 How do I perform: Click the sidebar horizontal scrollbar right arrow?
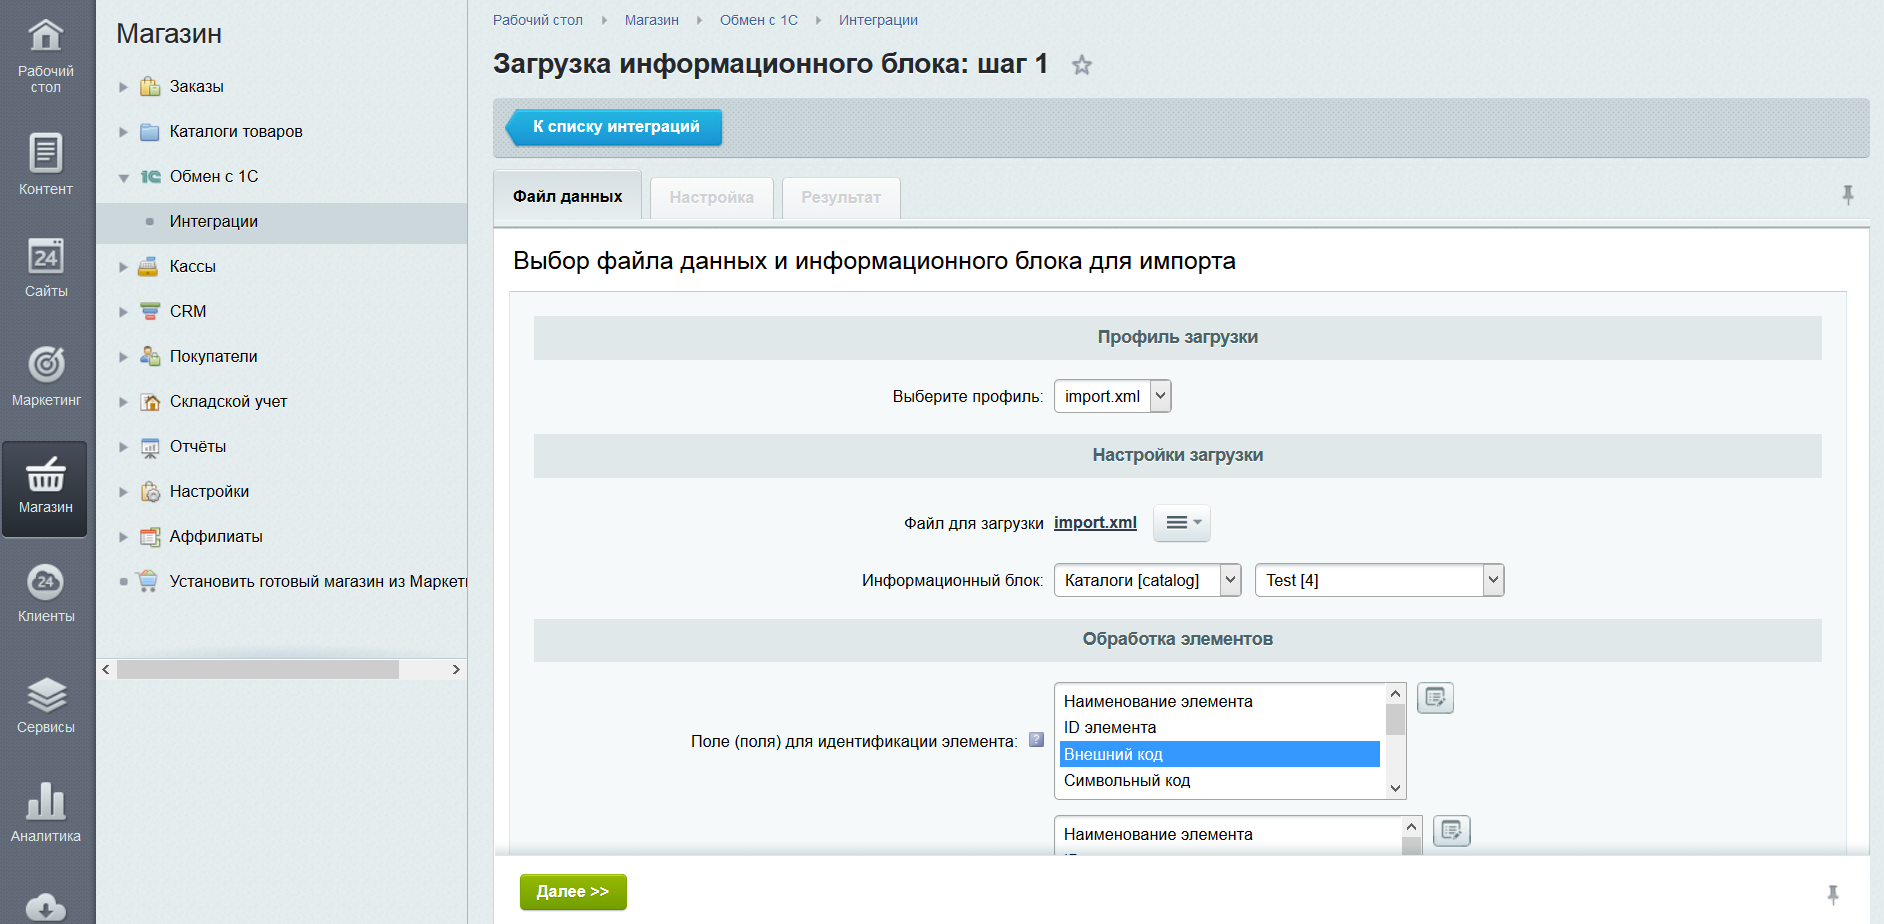(456, 670)
